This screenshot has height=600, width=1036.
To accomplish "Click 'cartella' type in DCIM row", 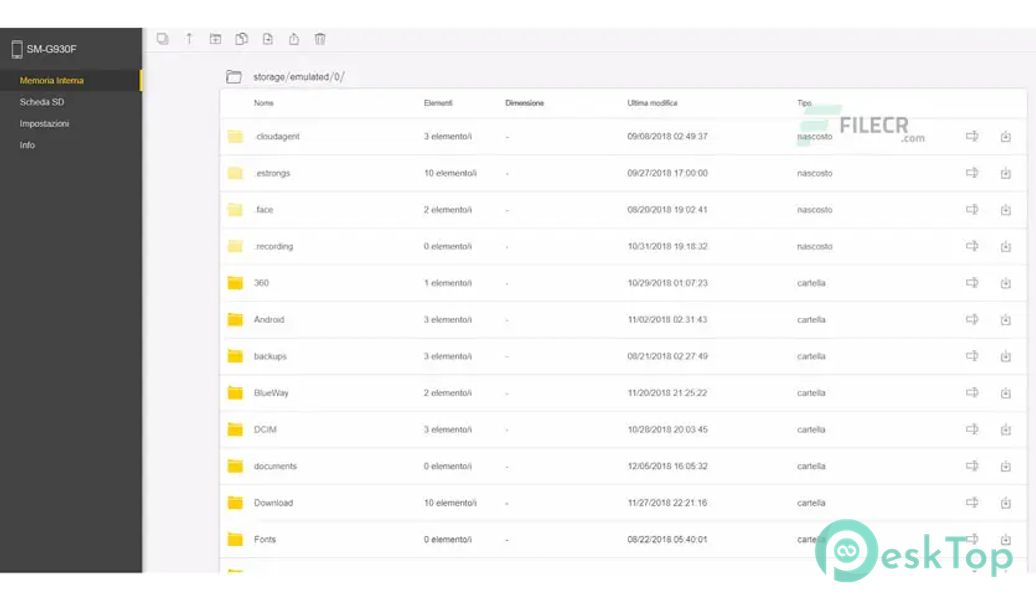I will coord(811,430).
